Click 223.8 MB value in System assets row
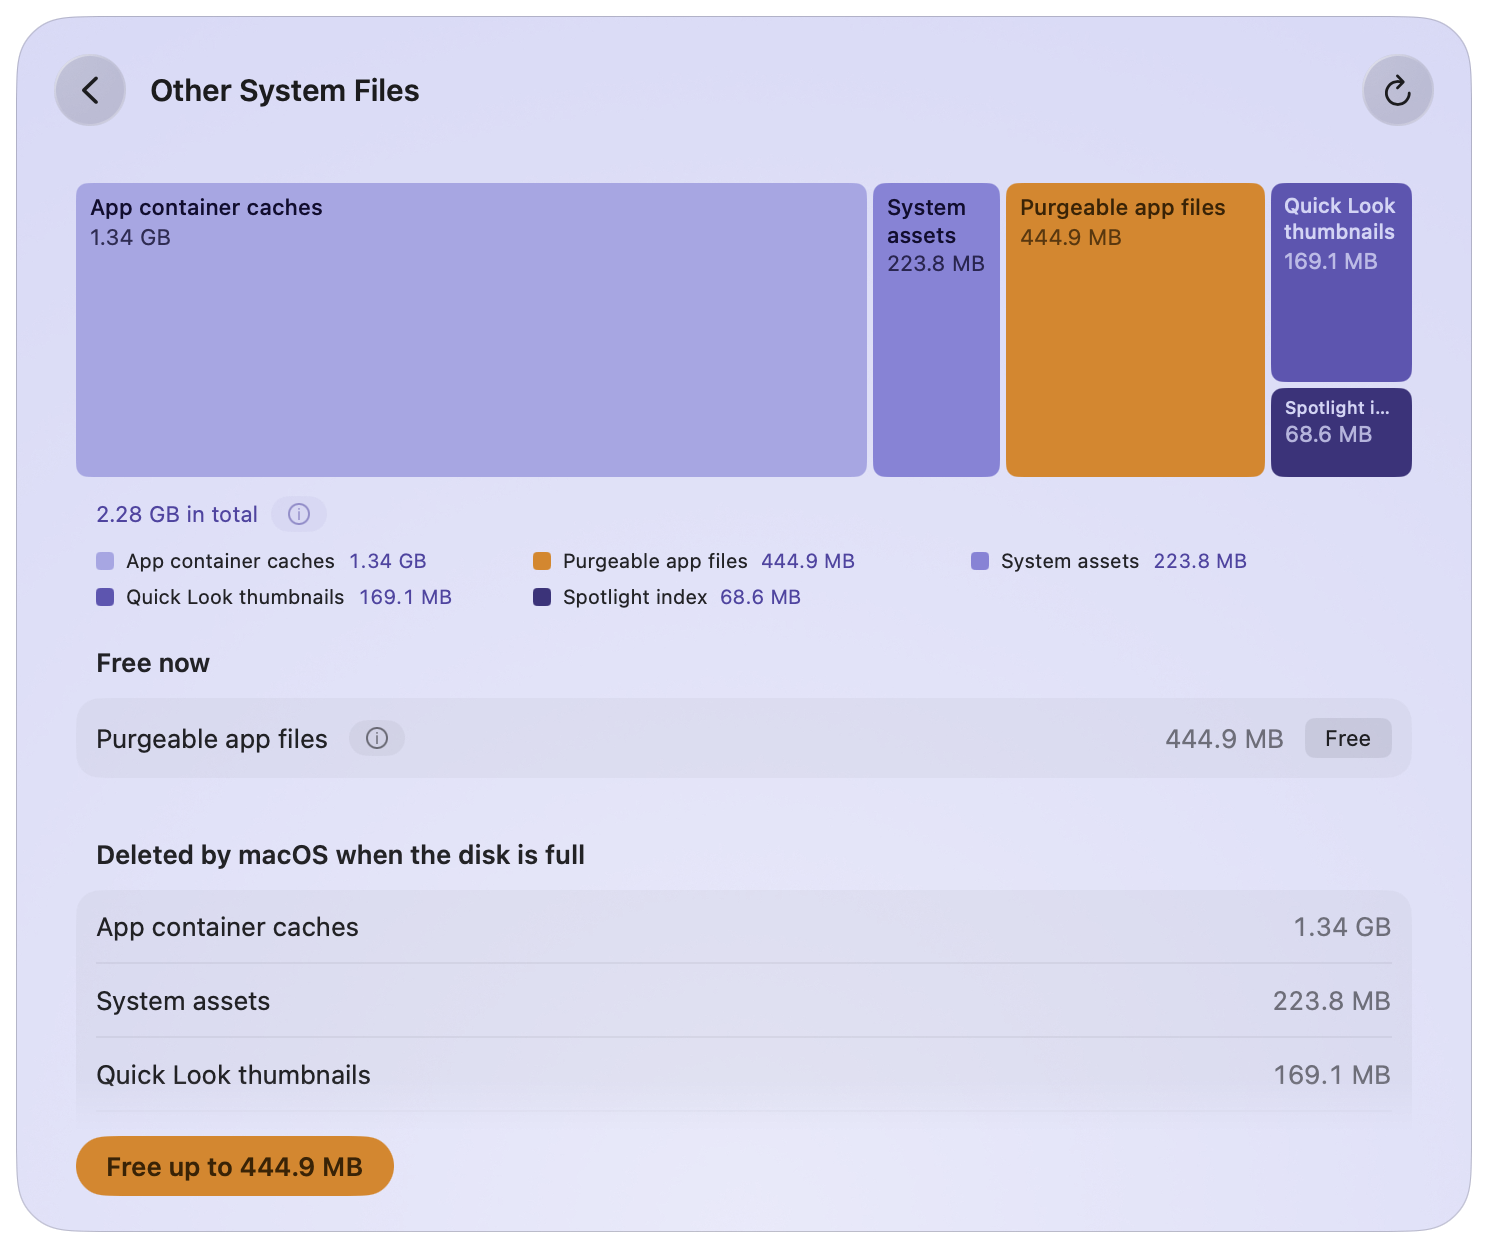The image size is (1488, 1248). 1332,1001
